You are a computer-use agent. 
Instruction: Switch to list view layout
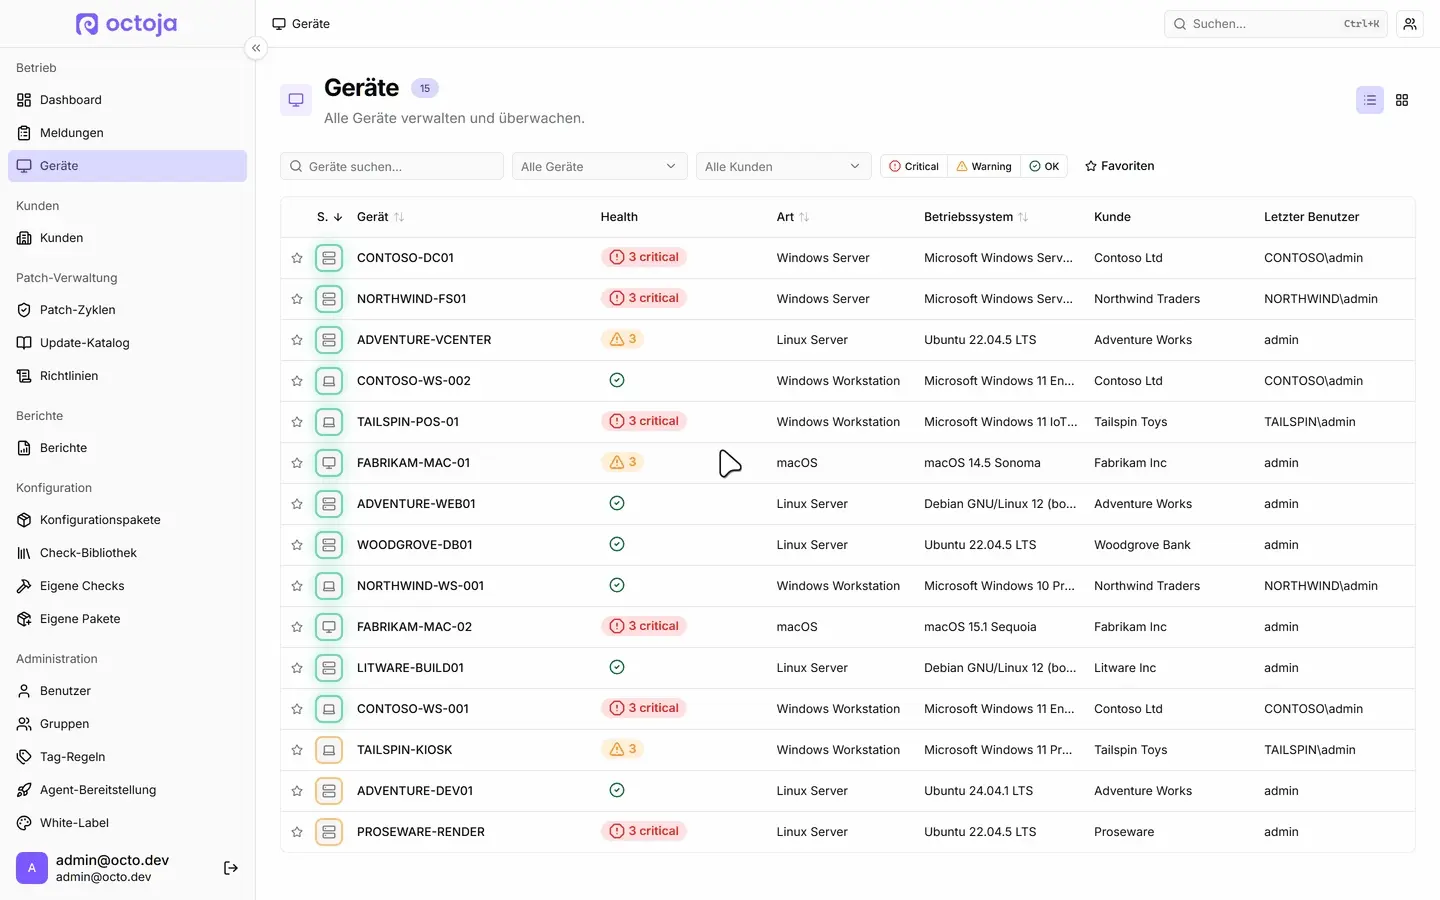coord(1370,100)
